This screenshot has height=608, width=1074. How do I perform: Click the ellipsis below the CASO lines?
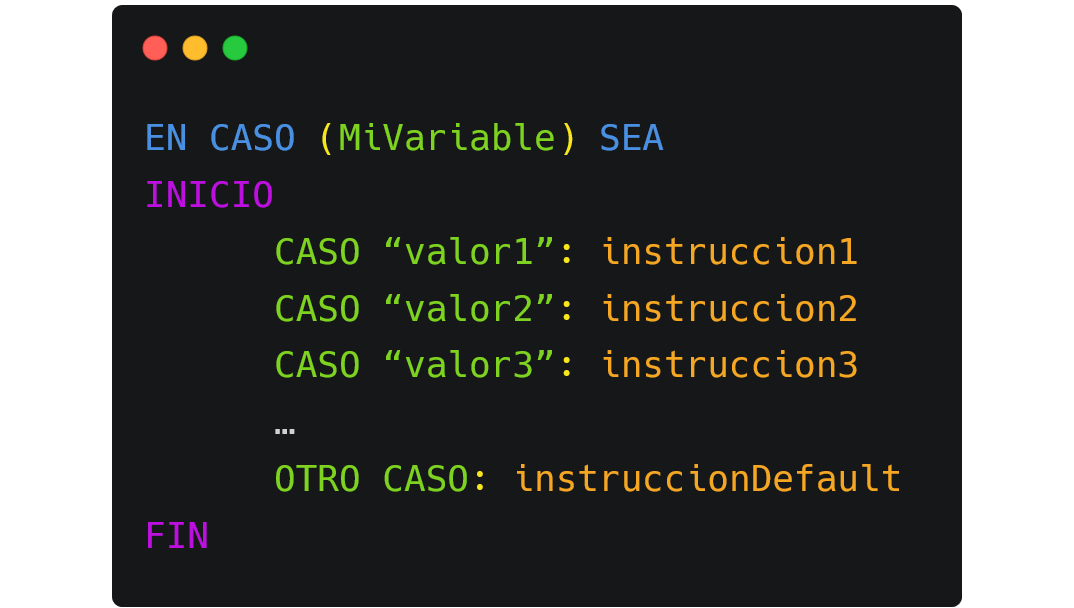point(284,430)
